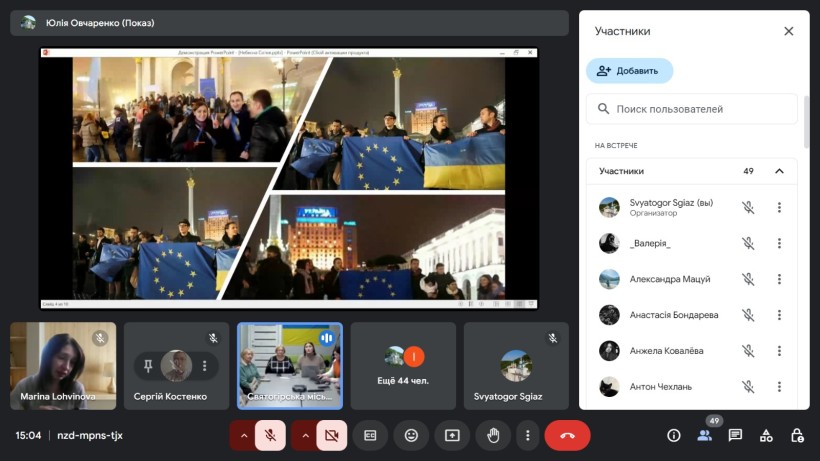The height and width of the screenshot is (461, 820).
Task: Open the chat with everyone icon
Action: (735, 435)
